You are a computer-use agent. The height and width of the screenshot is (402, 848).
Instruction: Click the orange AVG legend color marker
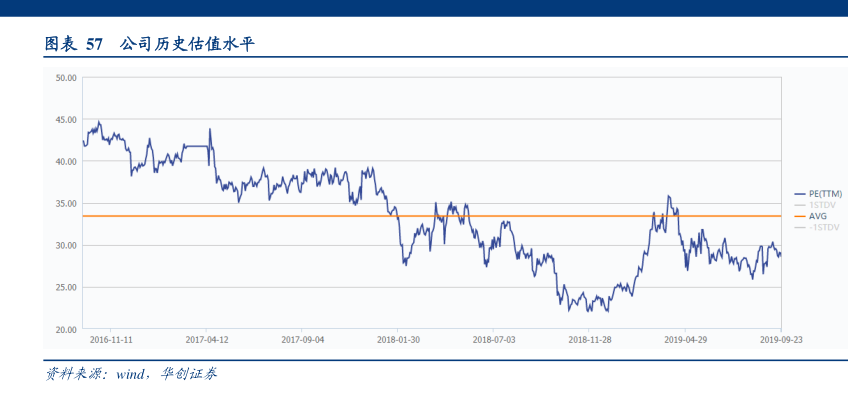pos(799,215)
